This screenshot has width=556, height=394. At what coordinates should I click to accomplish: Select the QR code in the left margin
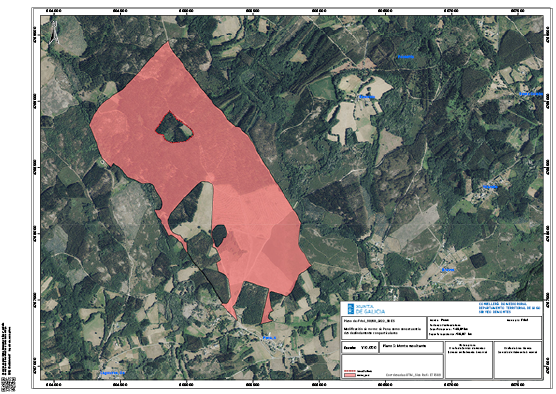click(9, 384)
